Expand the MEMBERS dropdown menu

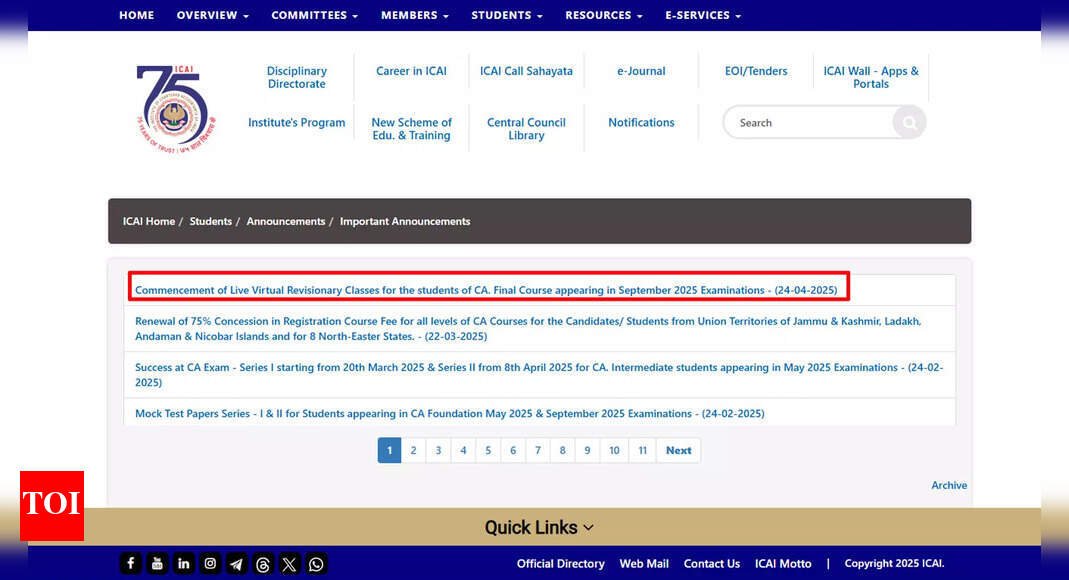415,15
